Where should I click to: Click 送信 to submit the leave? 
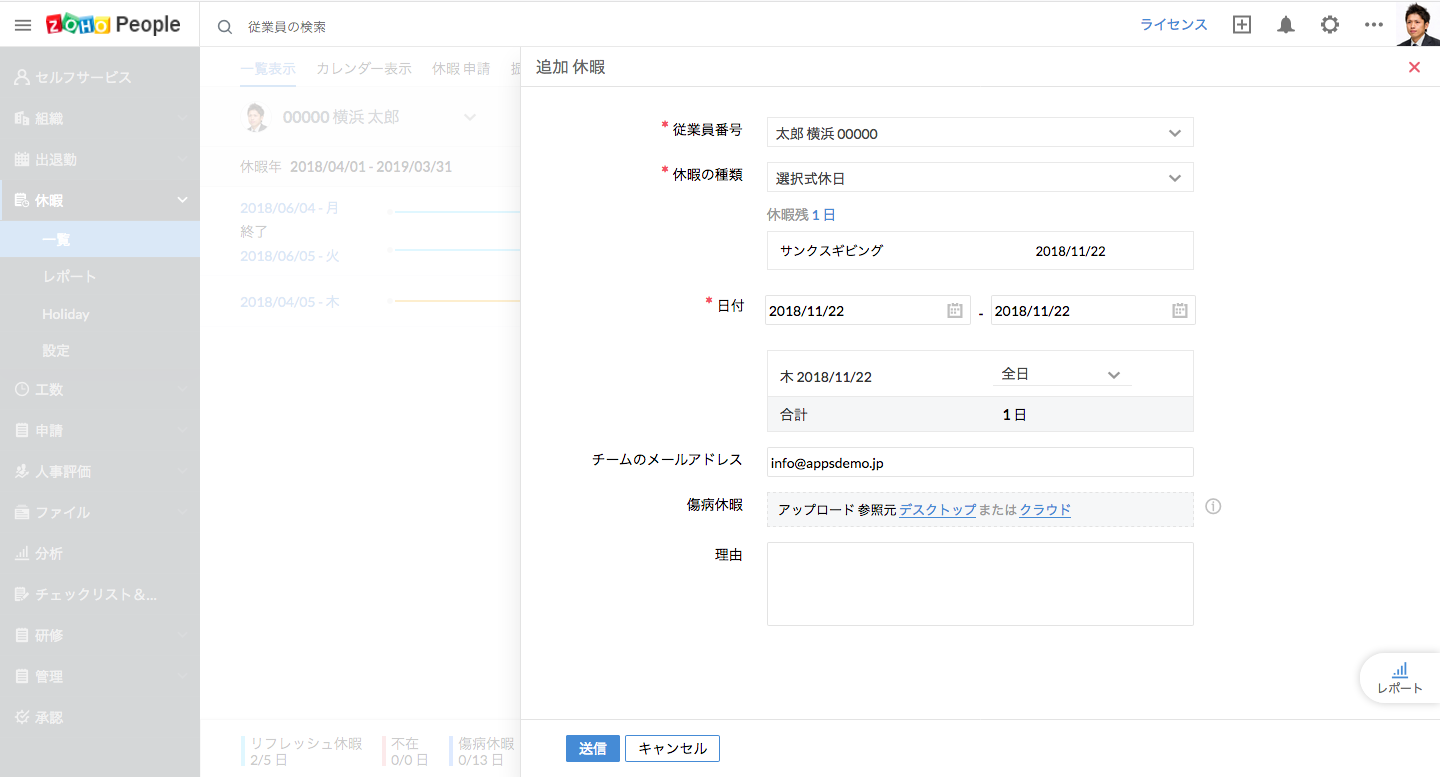(x=592, y=748)
